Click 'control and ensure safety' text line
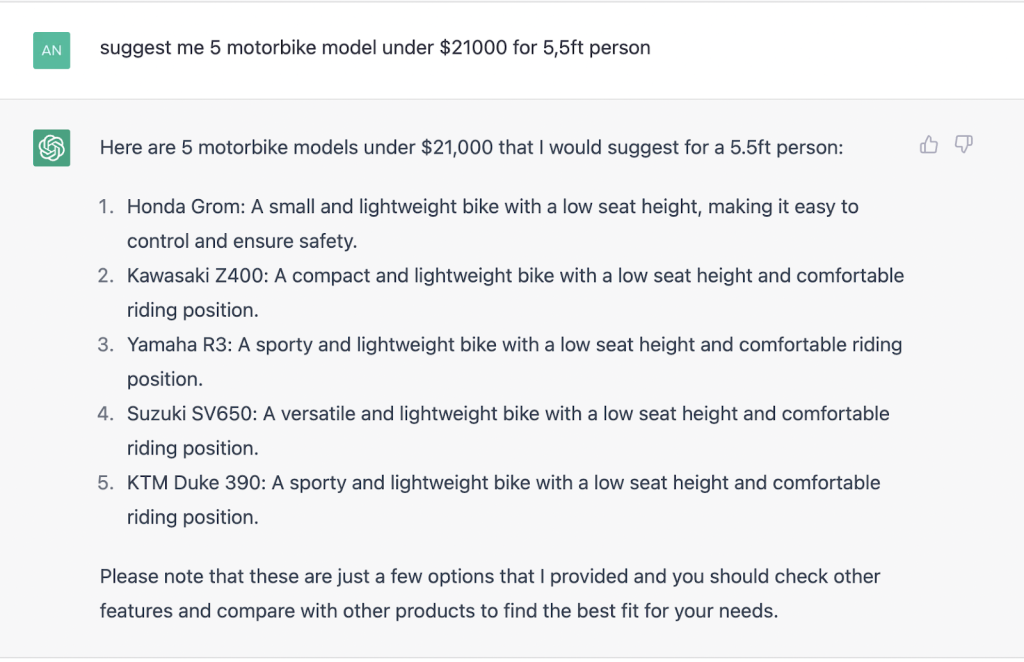Image resolution: width=1024 pixels, height=662 pixels. pos(241,241)
